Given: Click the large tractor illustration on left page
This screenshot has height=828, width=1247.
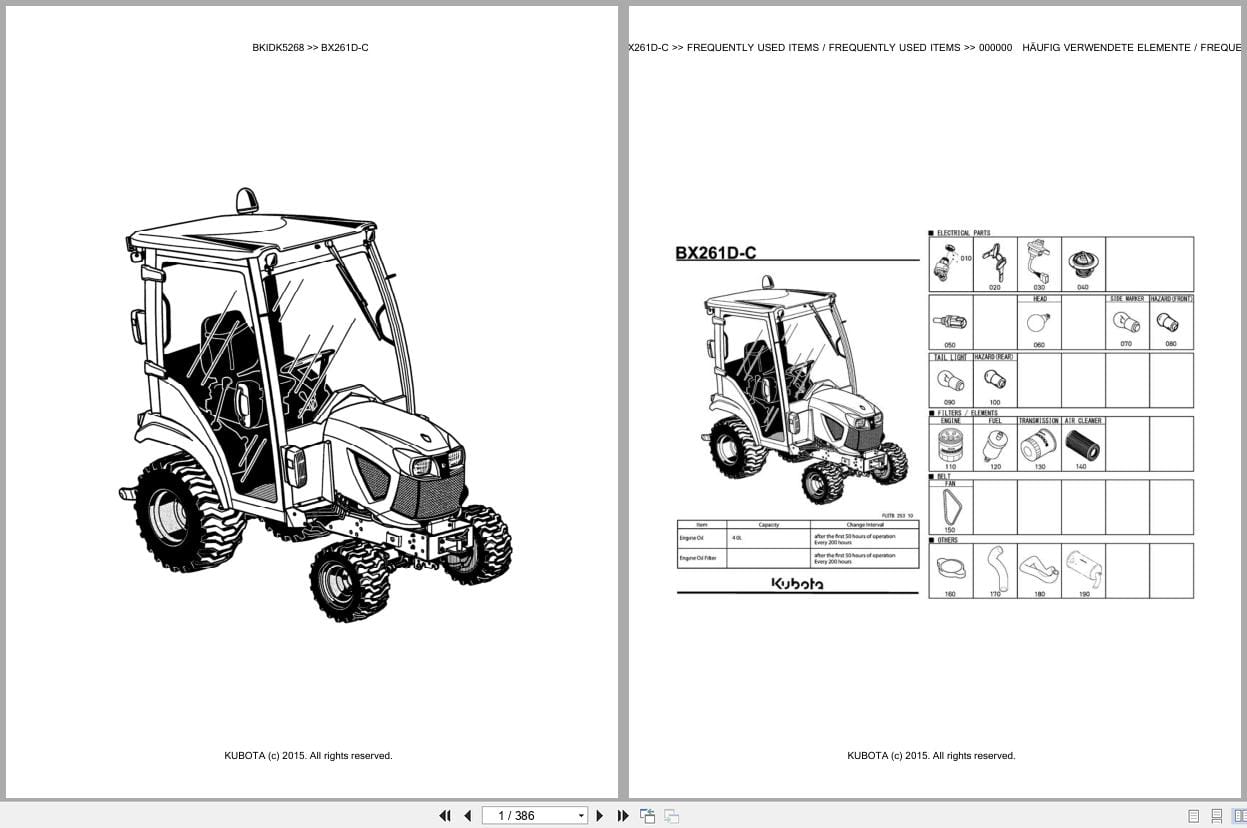Looking at the screenshot, I should coord(316,404).
